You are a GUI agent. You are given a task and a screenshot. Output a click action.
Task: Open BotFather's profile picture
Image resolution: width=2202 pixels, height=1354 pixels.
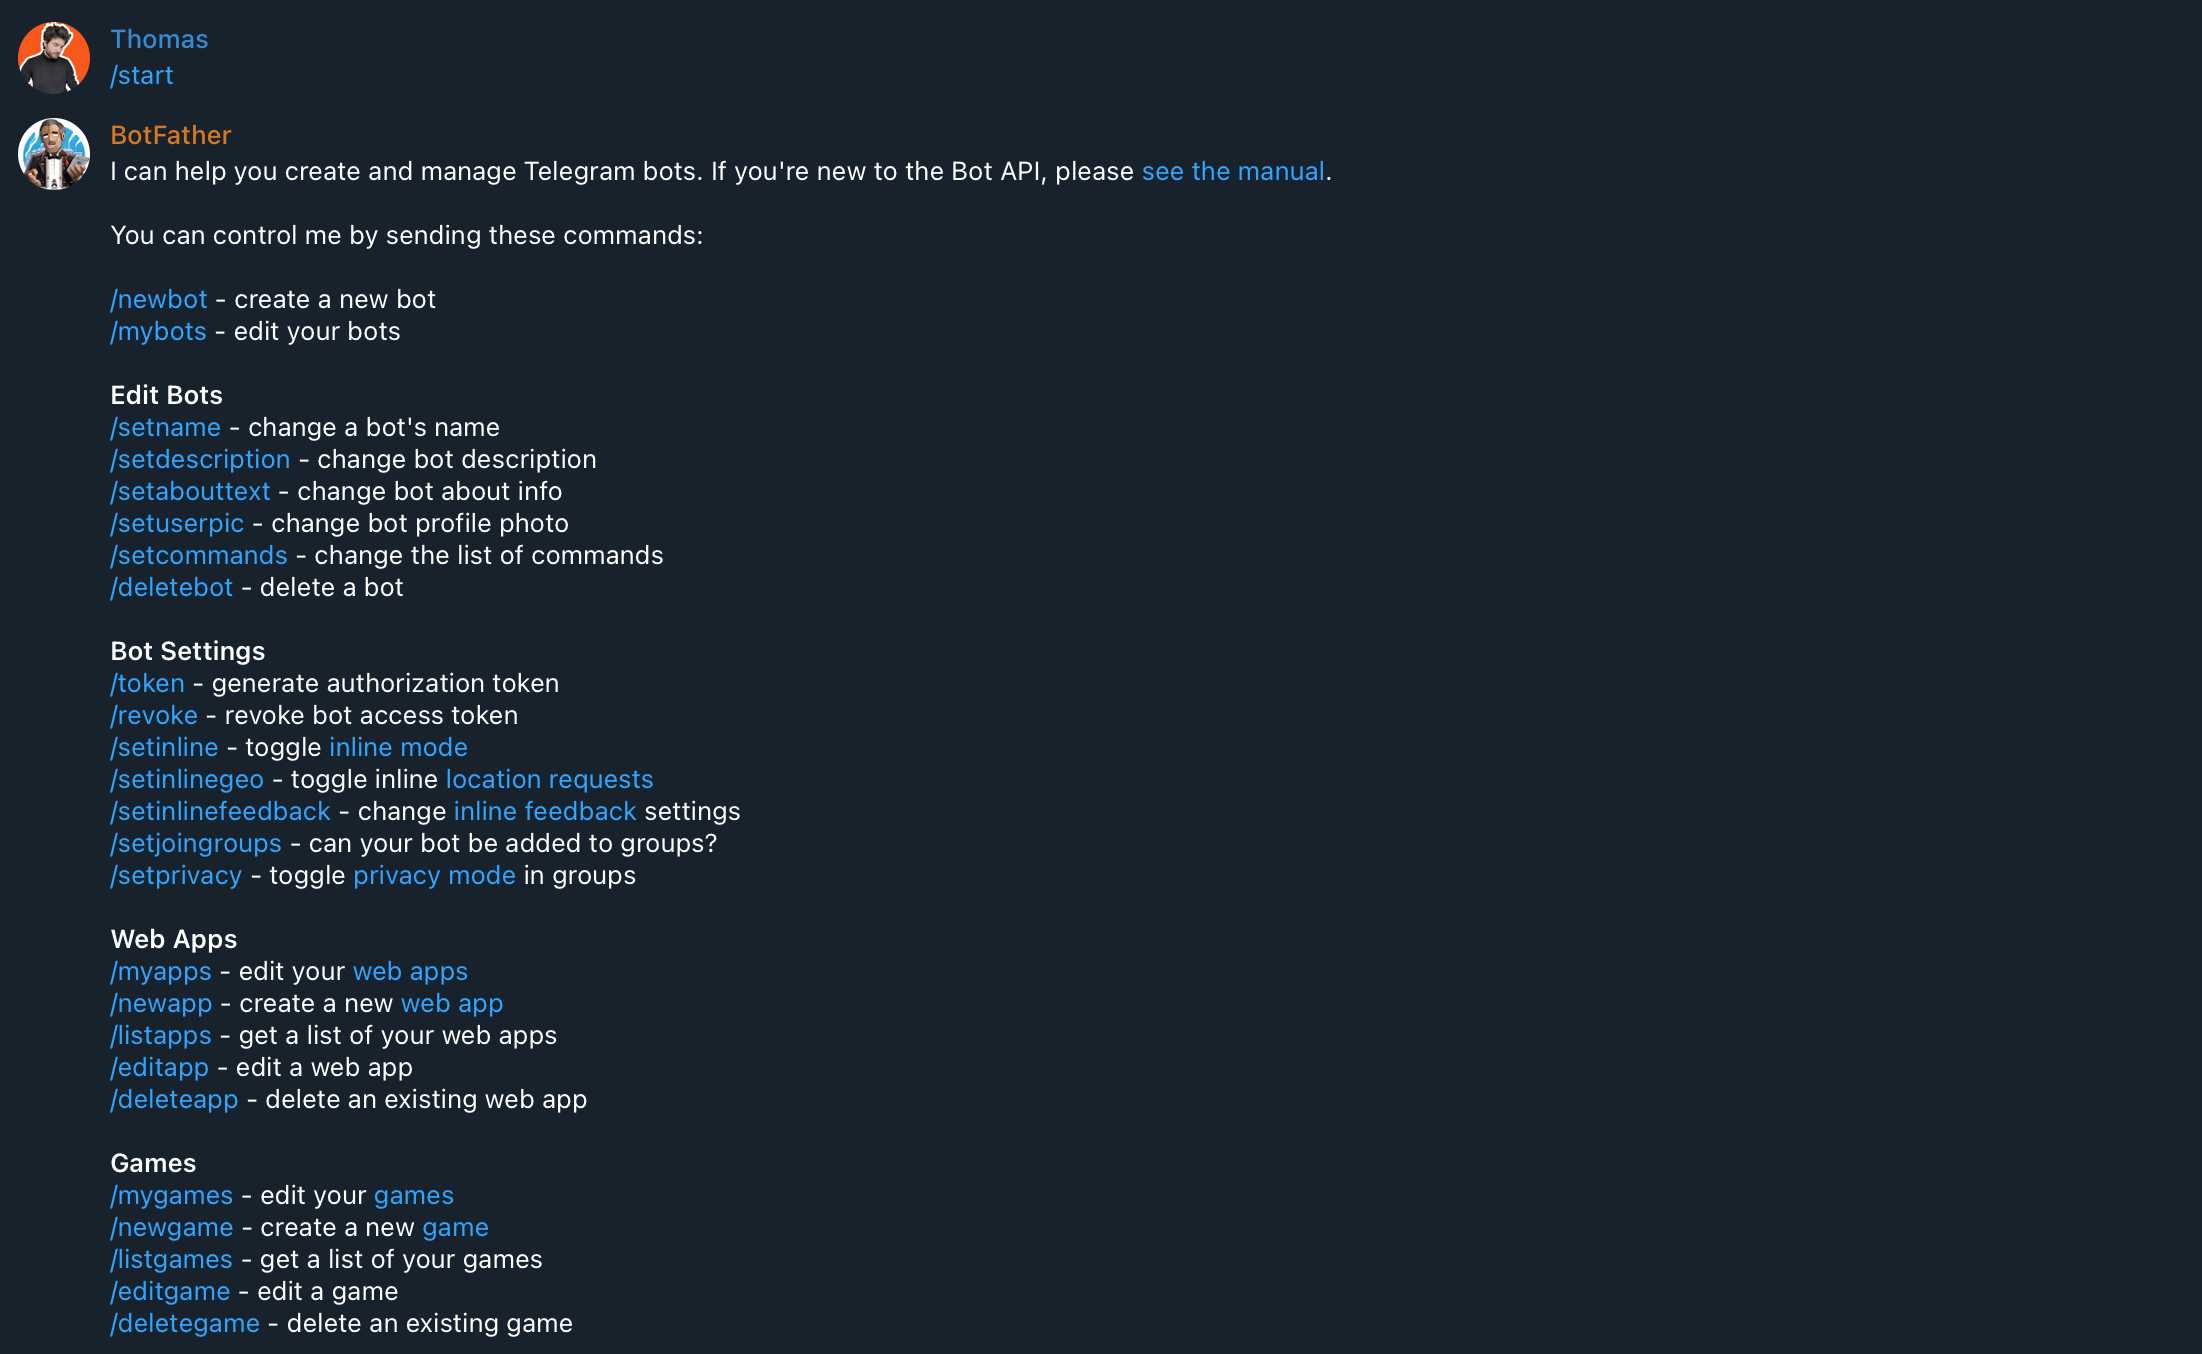[x=52, y=153]
